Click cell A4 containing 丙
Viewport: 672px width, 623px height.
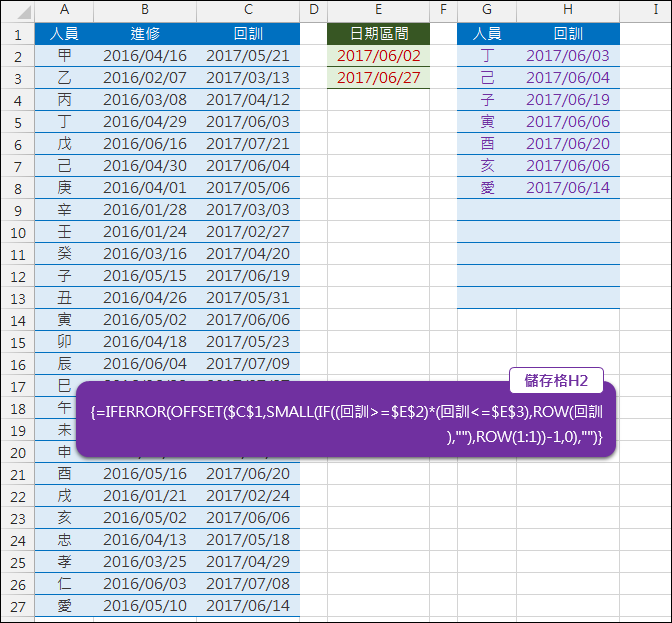coord(64,100)
